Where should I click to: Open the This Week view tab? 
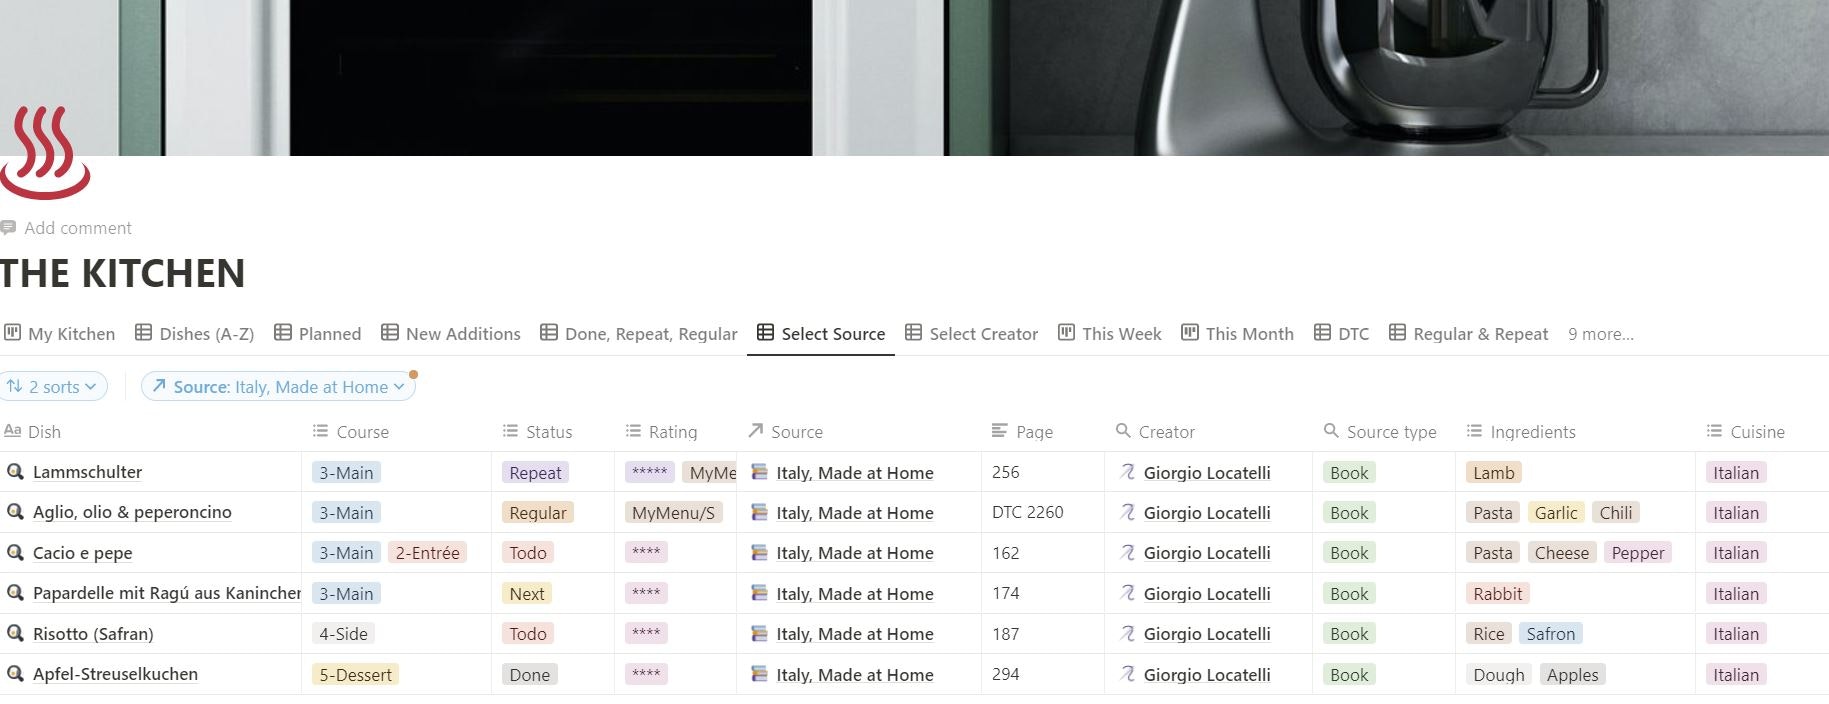coord(1110,334)
